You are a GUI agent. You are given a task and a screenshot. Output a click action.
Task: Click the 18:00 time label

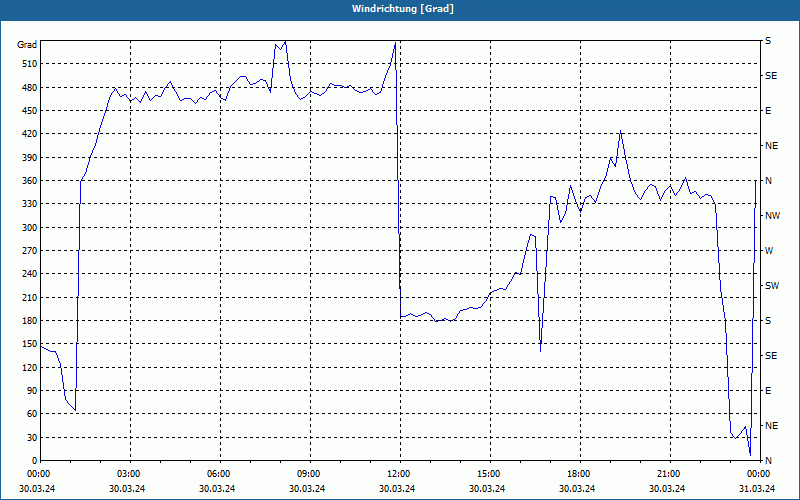[x=579, y=474]
